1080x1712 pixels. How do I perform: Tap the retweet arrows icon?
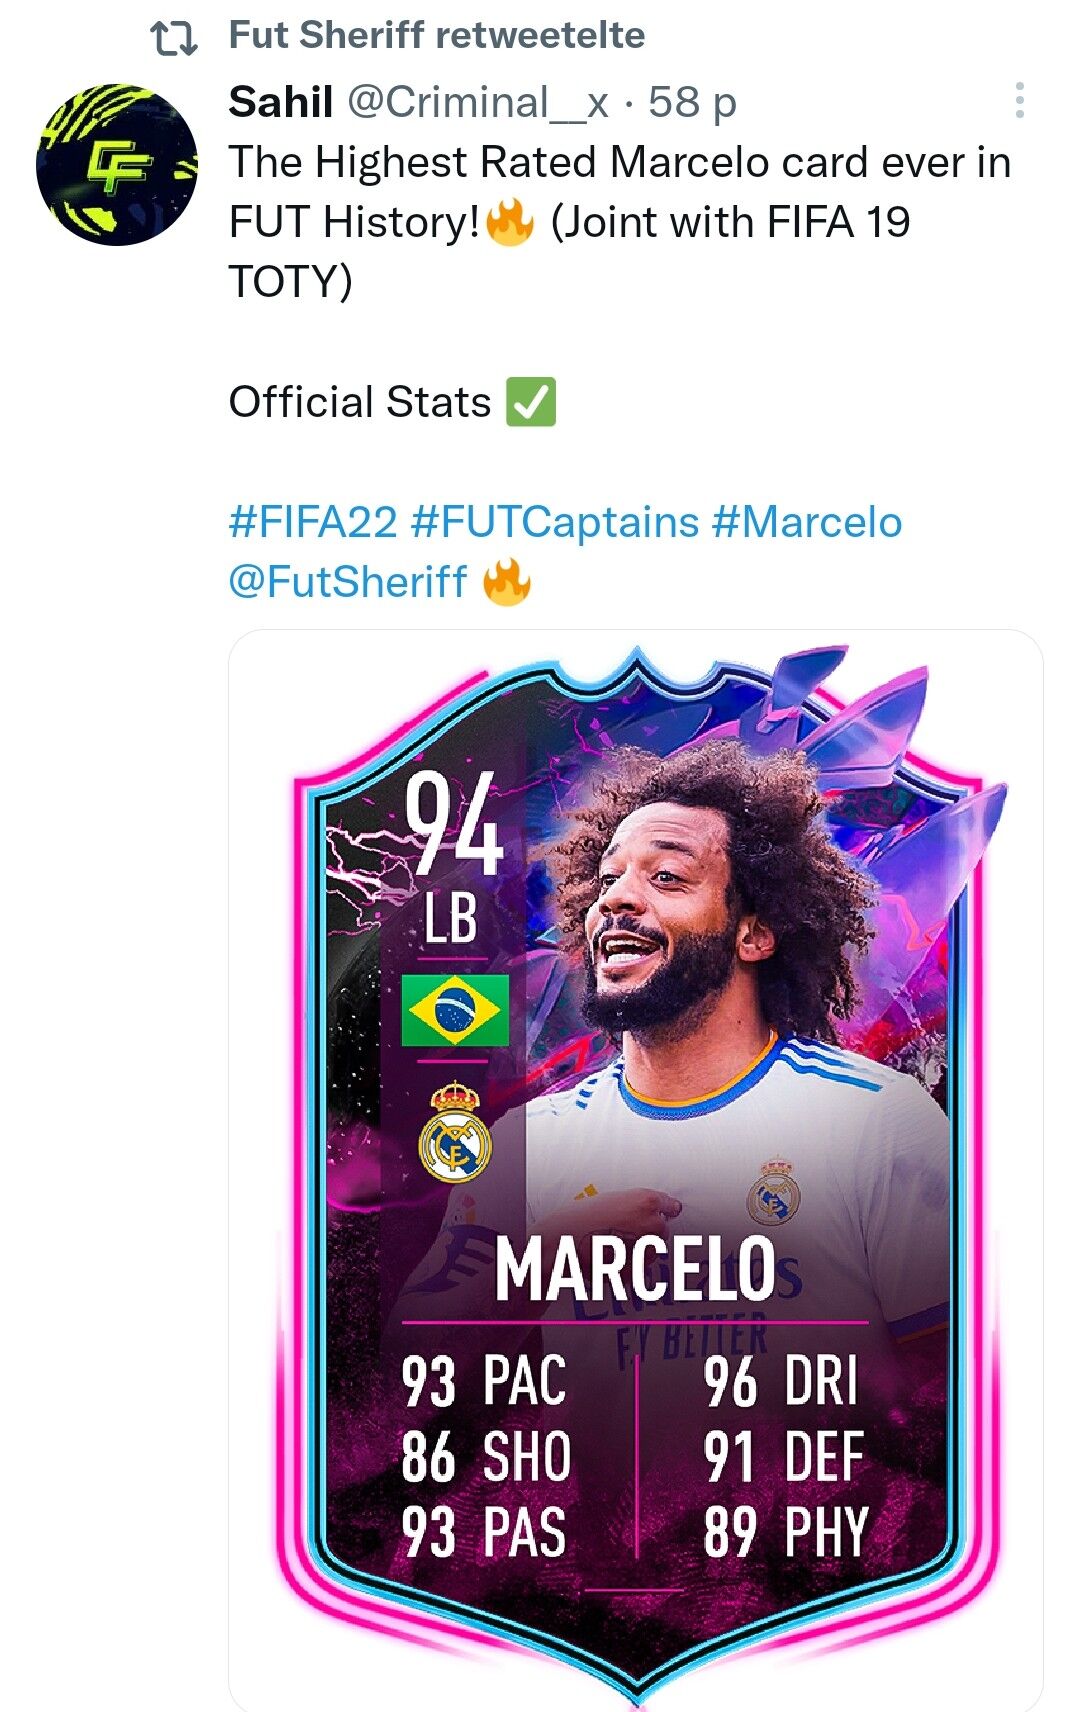173,37
